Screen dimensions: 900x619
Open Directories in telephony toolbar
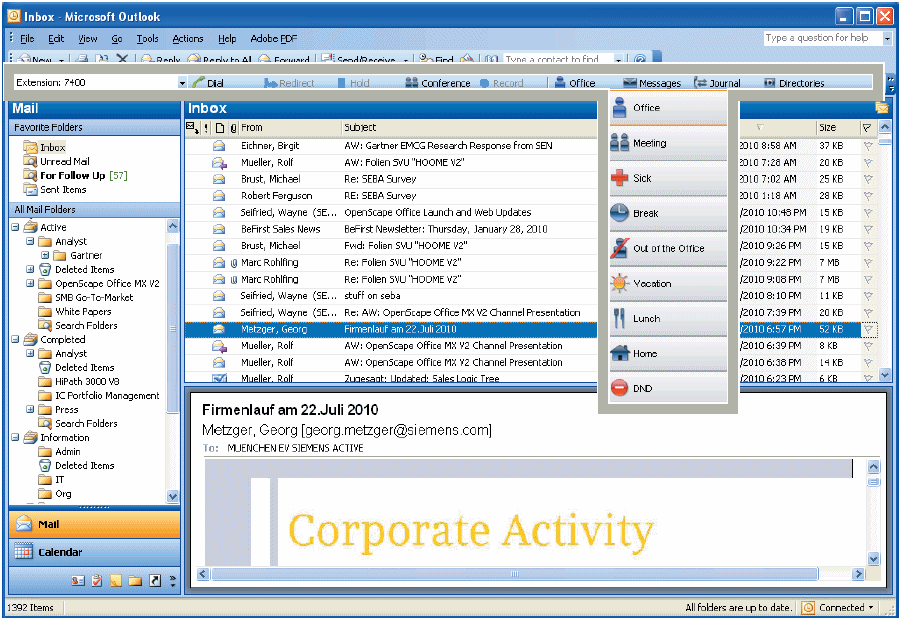tap(794, 83)
